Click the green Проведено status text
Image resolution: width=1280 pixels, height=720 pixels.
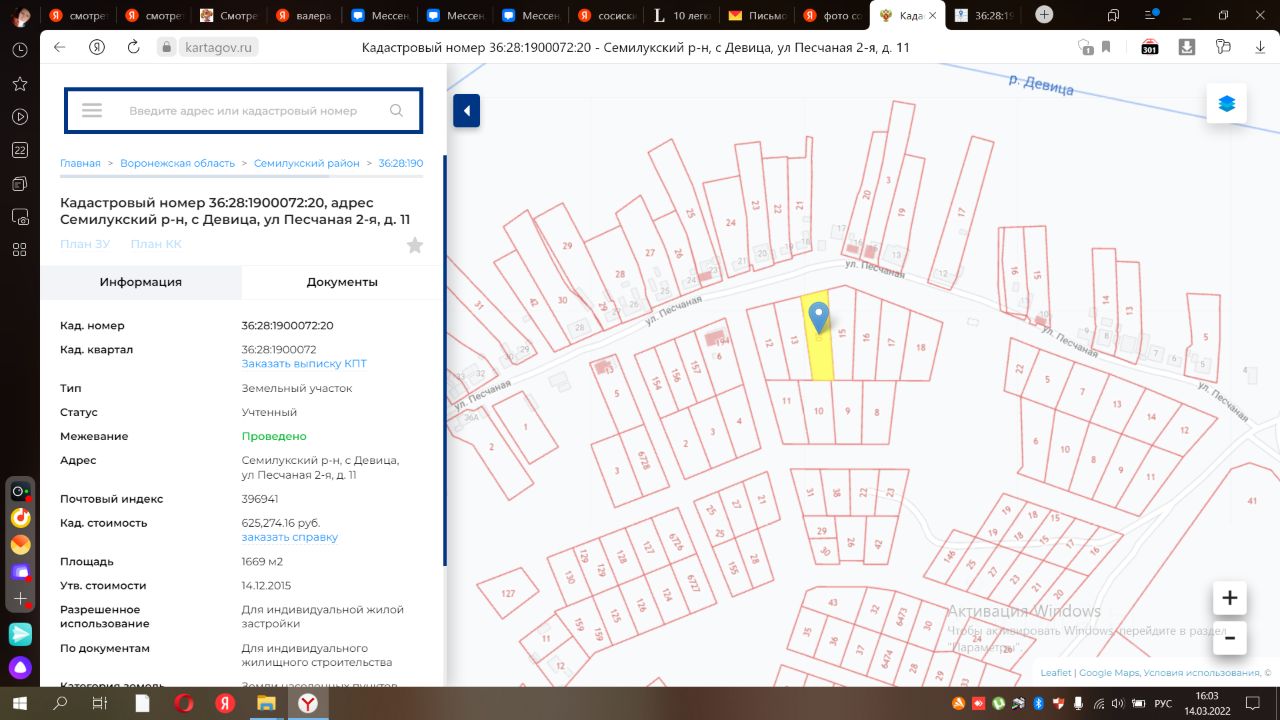(274, 437)
